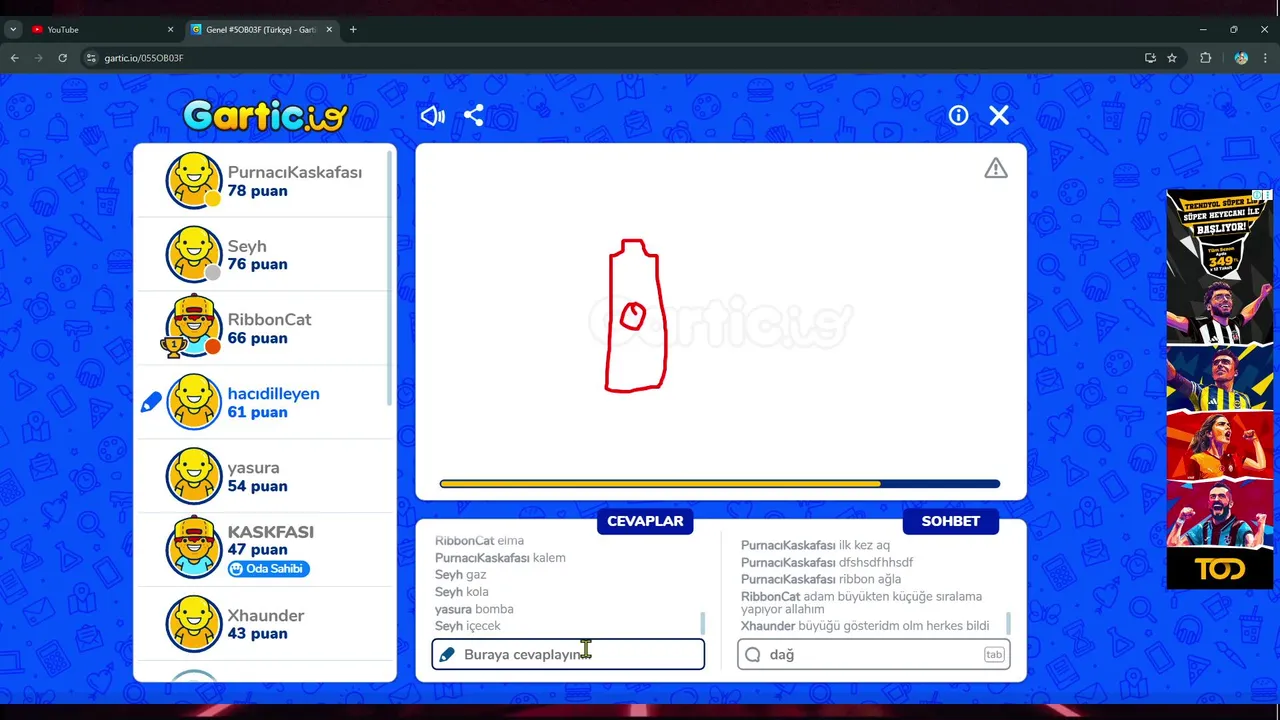Image resolution: width=1280 pixels, height=720 pixels.
Task: Leave the room with the X icon
Action: [x=999, y=116]
